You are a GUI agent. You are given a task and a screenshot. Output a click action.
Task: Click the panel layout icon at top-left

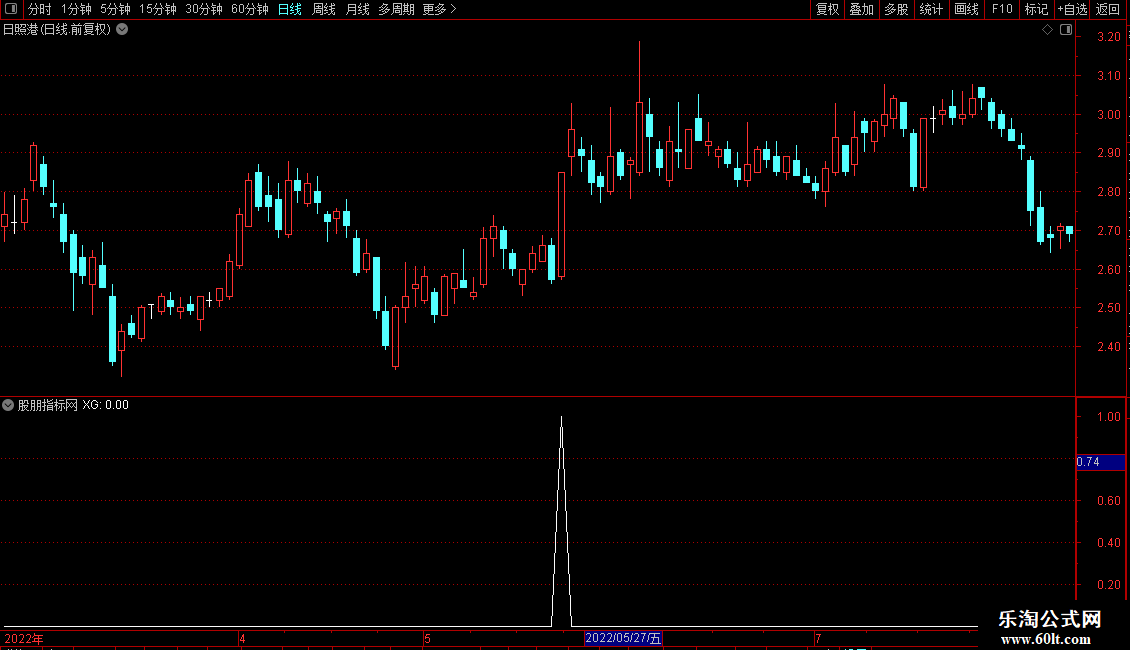point(11,9)
